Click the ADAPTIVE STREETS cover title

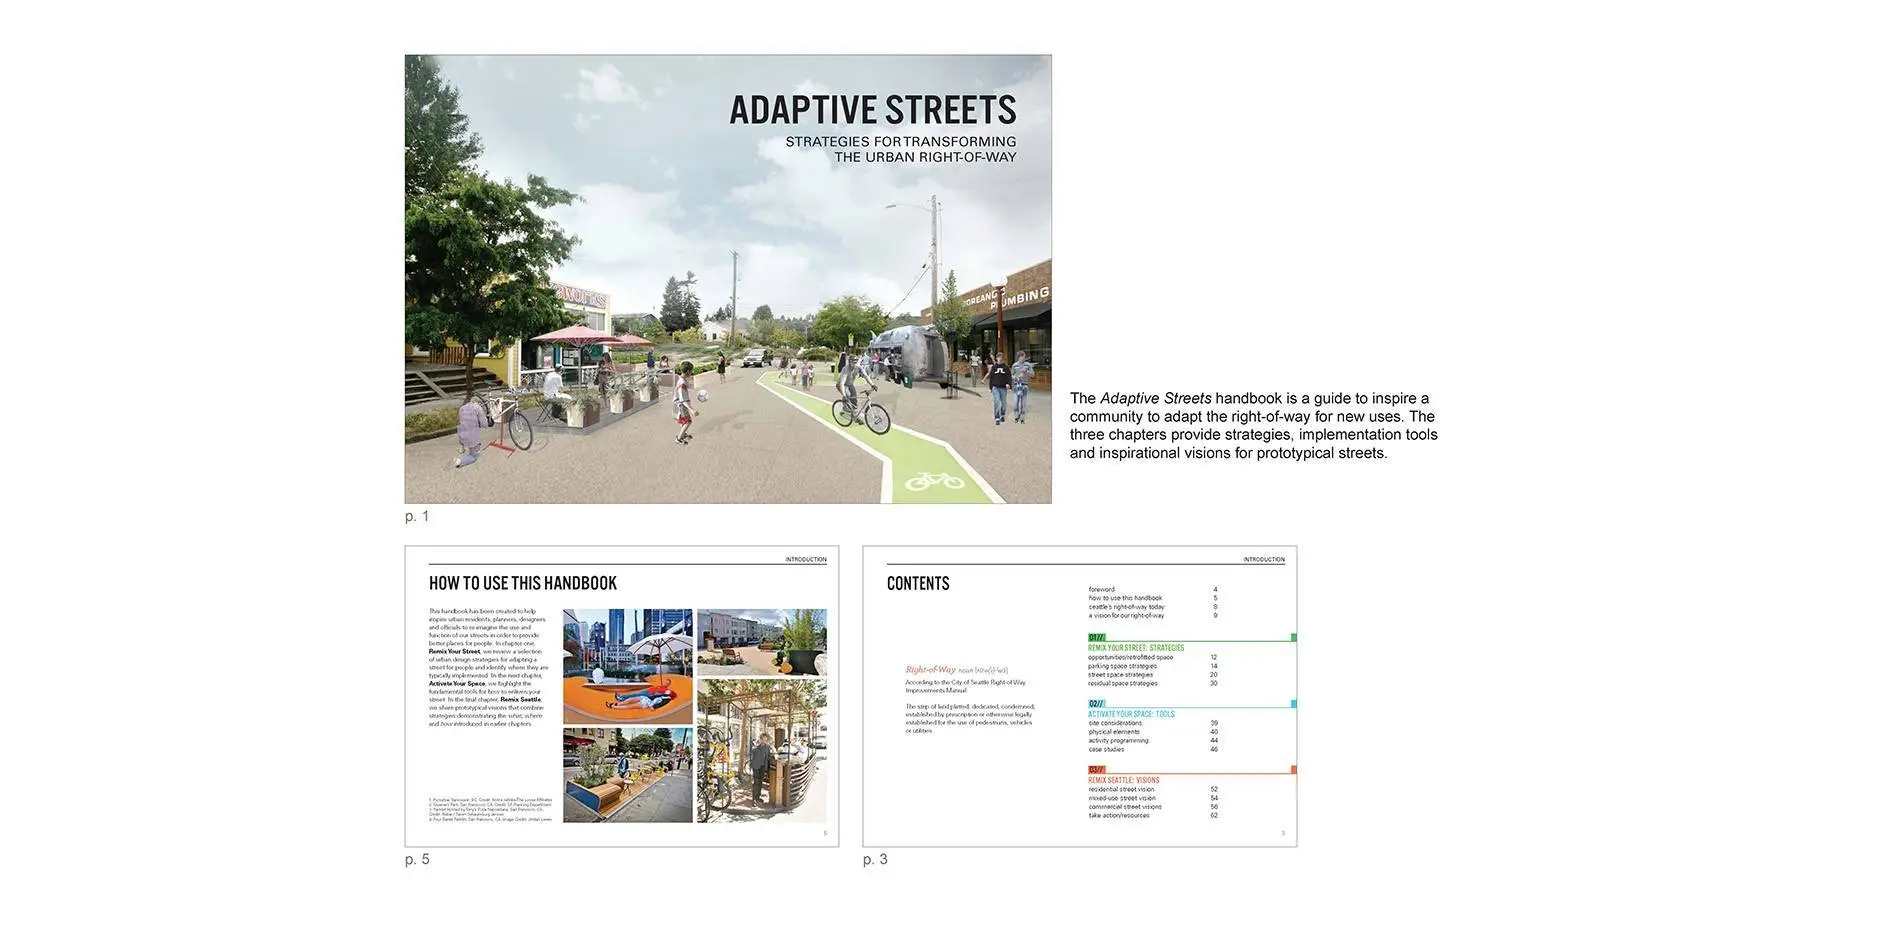[873, 110]
